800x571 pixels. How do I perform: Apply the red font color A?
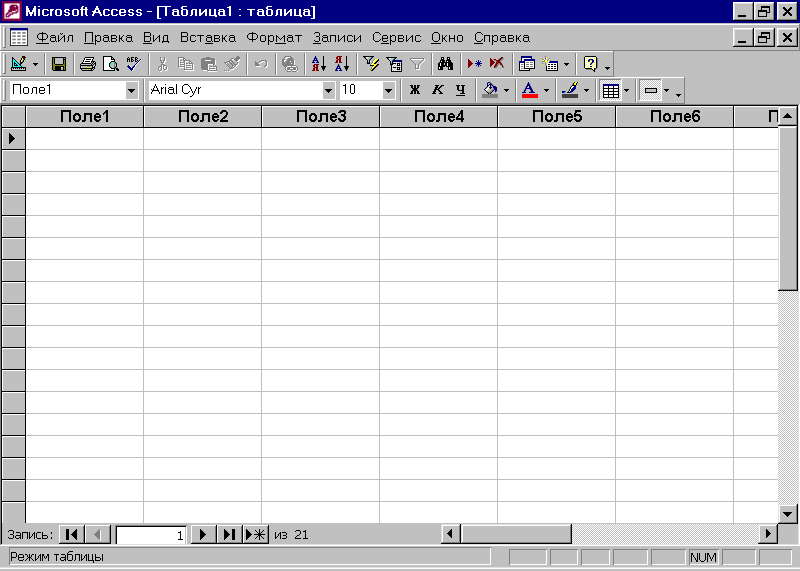point(530,90)
